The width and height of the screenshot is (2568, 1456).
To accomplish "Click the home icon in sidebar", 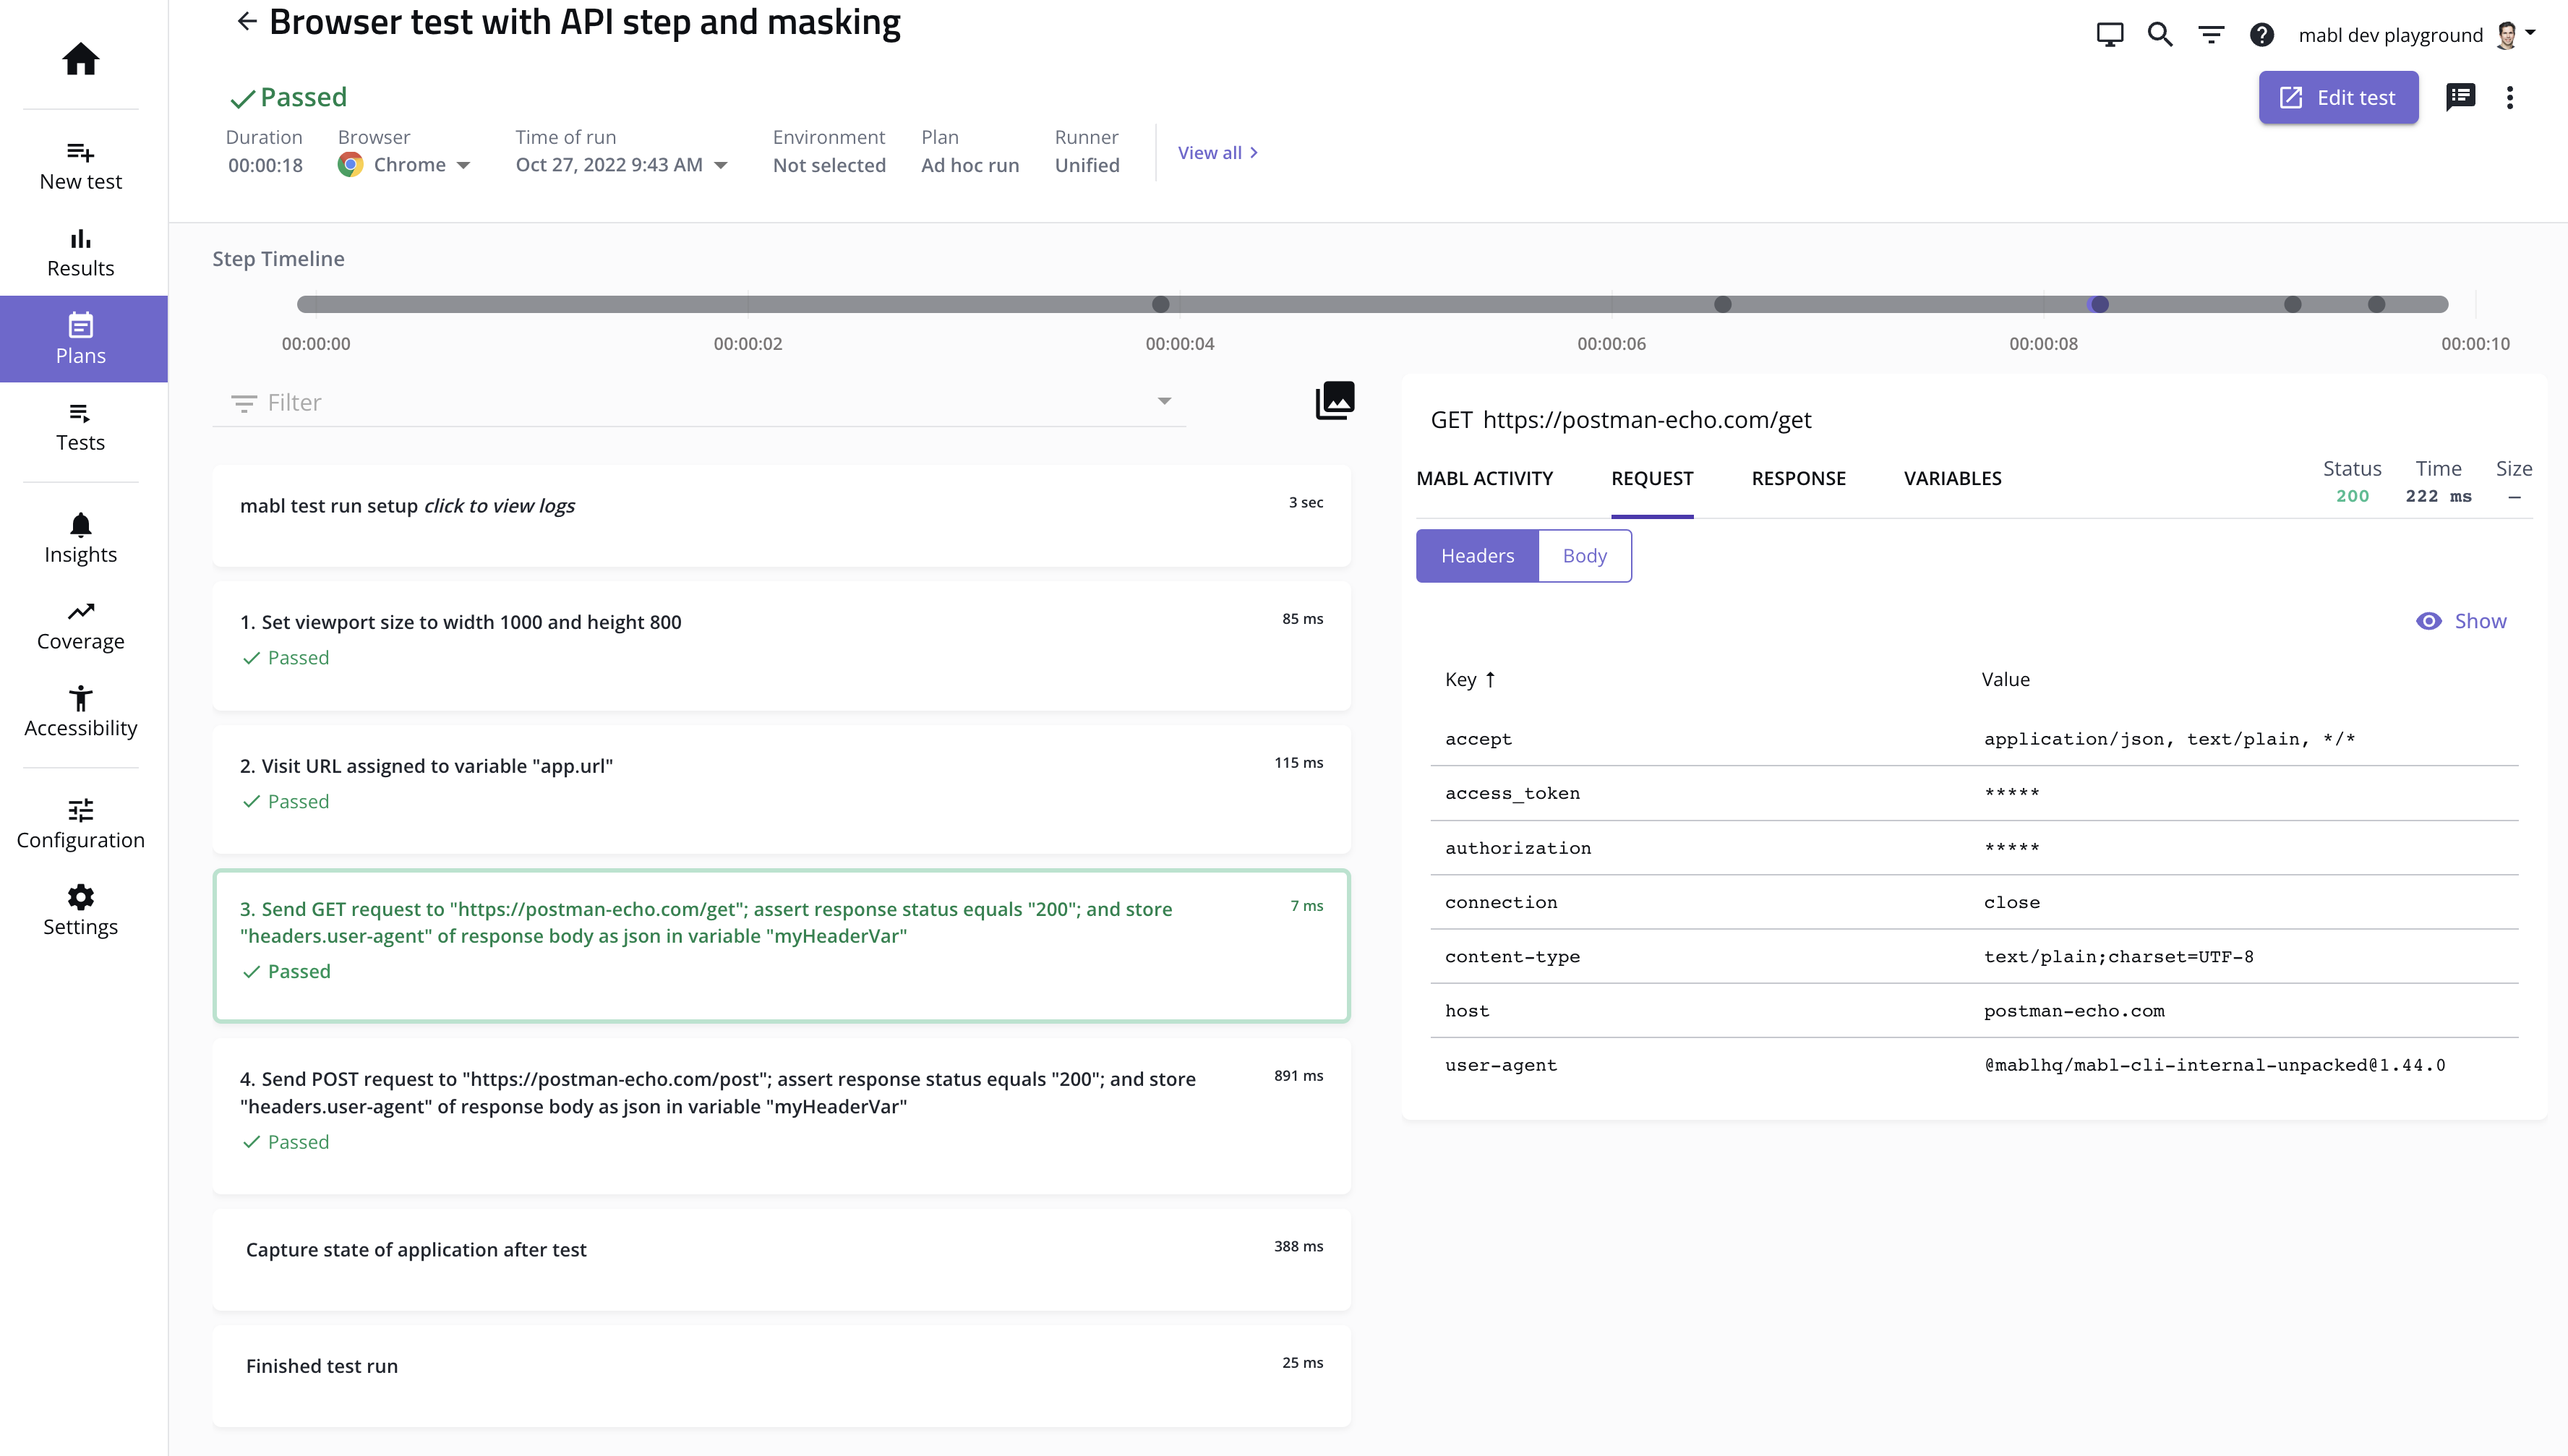I will [x=80, y=59].
